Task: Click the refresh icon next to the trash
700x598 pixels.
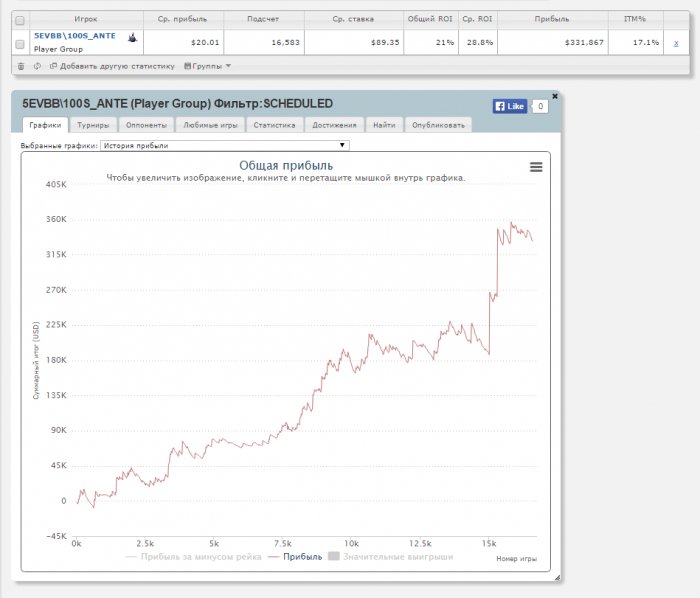Action: point(37,66)
